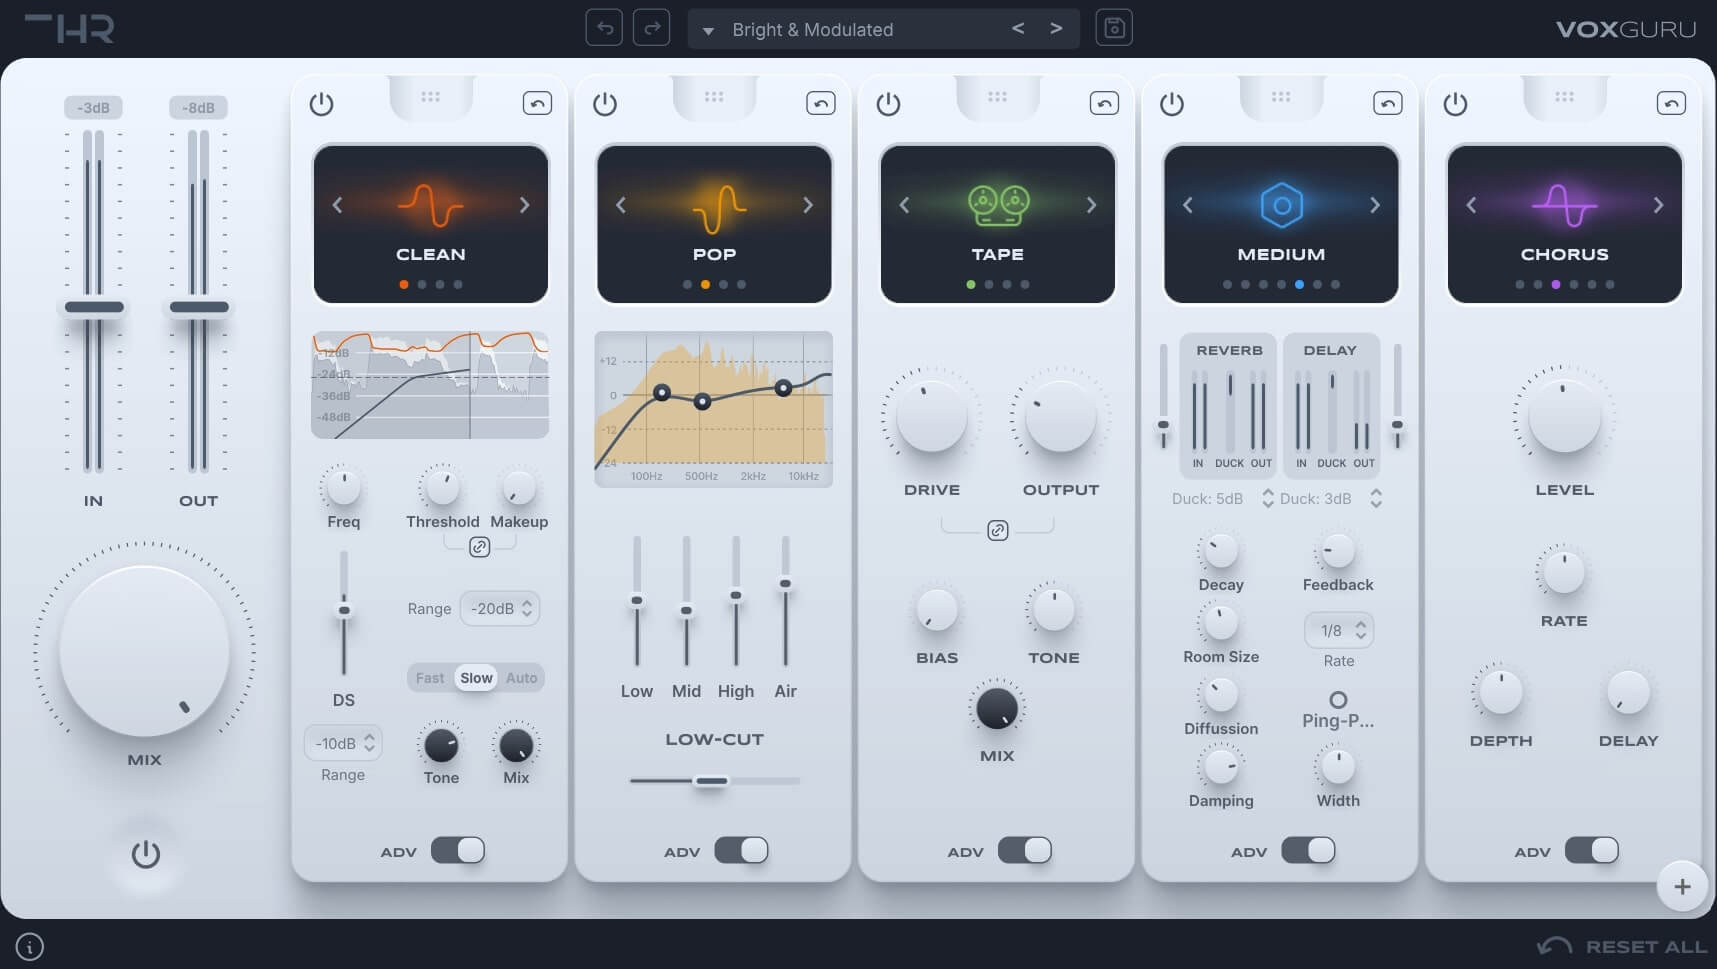Reset the Clean compressor module

click(x=537, y=102)
